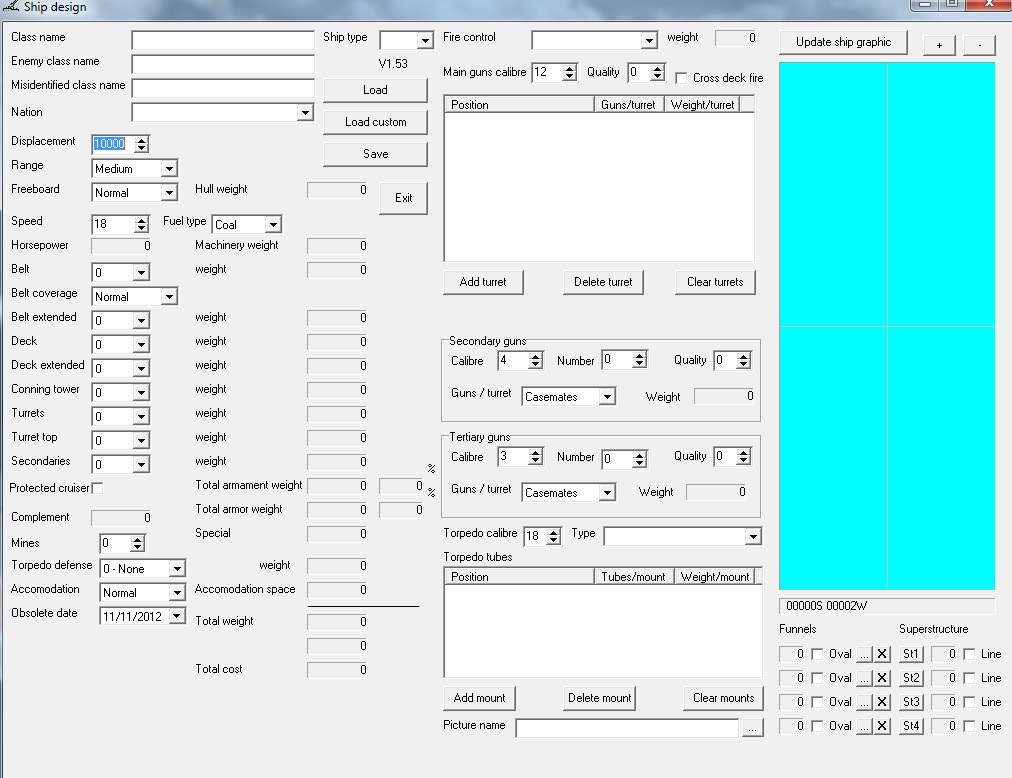This screenshot has height=778, width=1012.
Task: Open the Freeboard dropdown showing Normal
Action: point(169,192)
